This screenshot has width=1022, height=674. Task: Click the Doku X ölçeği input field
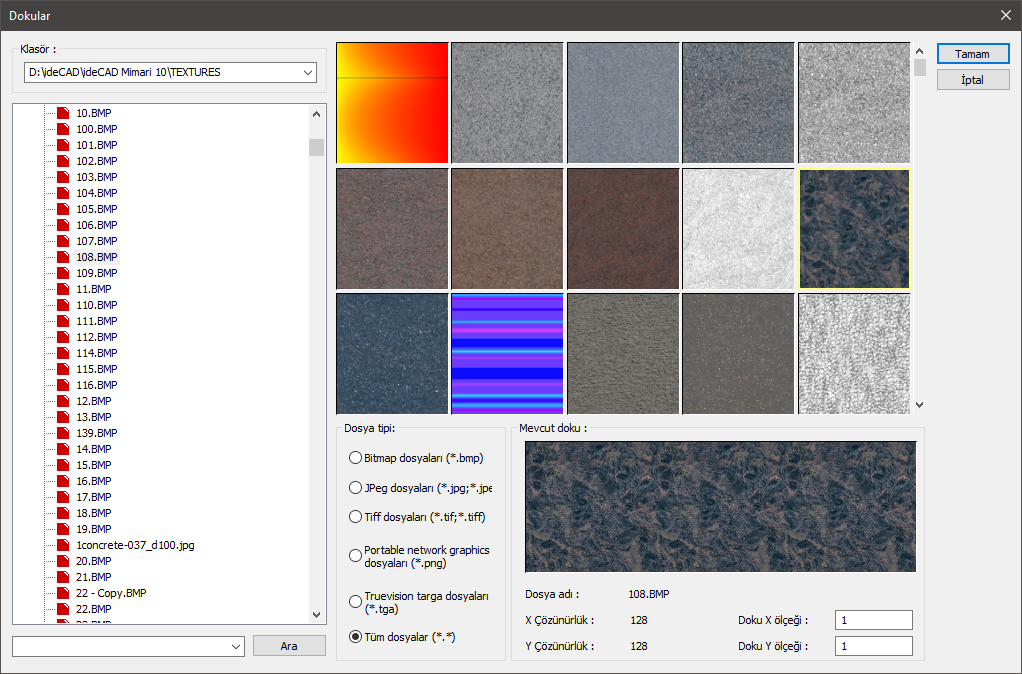pos(873,620)
